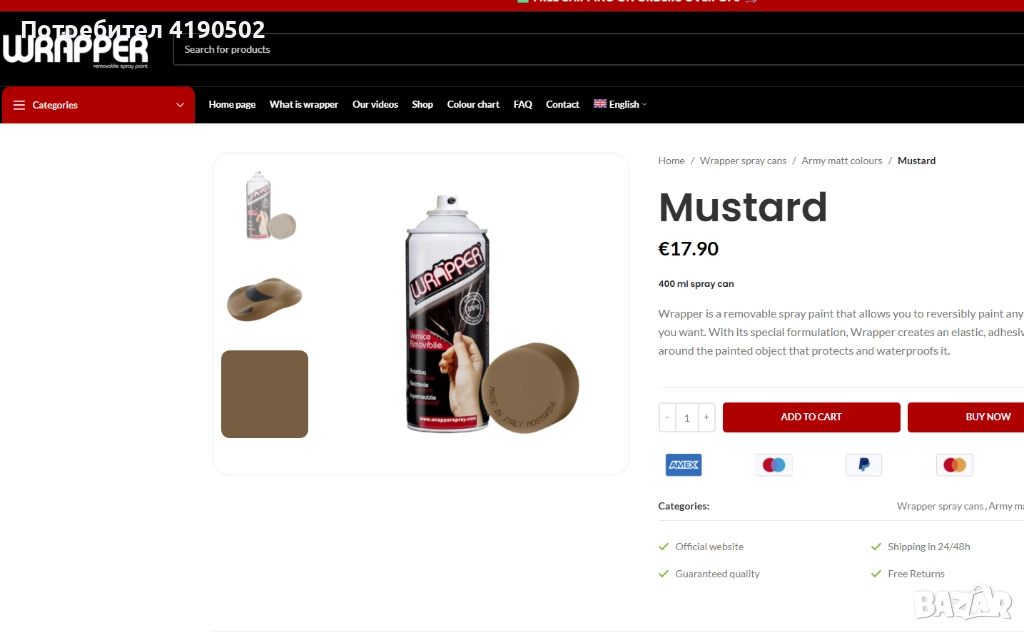Click the American Express payment icon
The height and width of the screenshot is (632, 1024).
(x=683, y=465)
